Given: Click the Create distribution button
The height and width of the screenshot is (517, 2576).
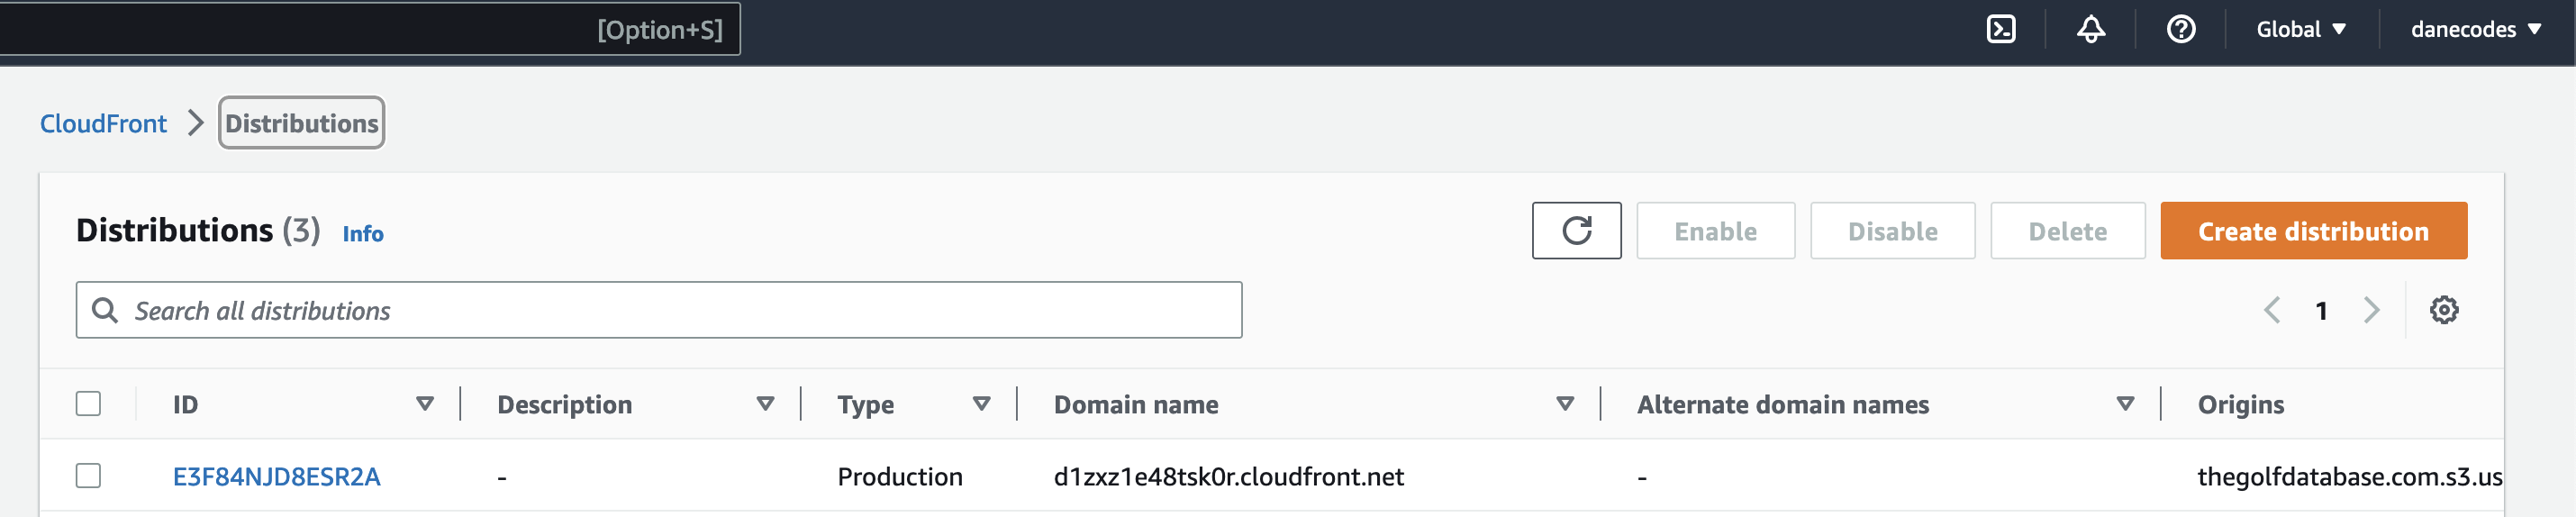Looking at the screenshot, I should (2313, 231).
